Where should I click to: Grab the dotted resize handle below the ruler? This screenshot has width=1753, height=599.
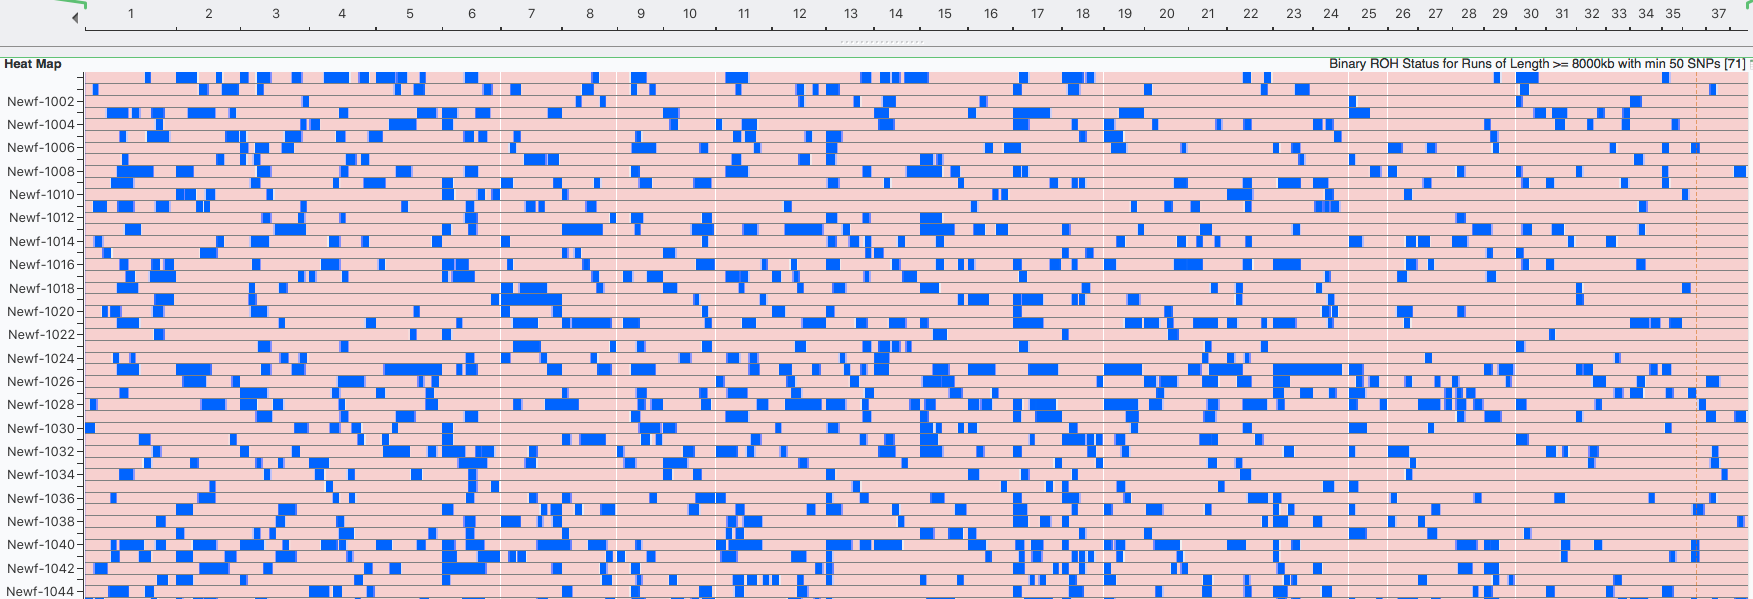880,42
